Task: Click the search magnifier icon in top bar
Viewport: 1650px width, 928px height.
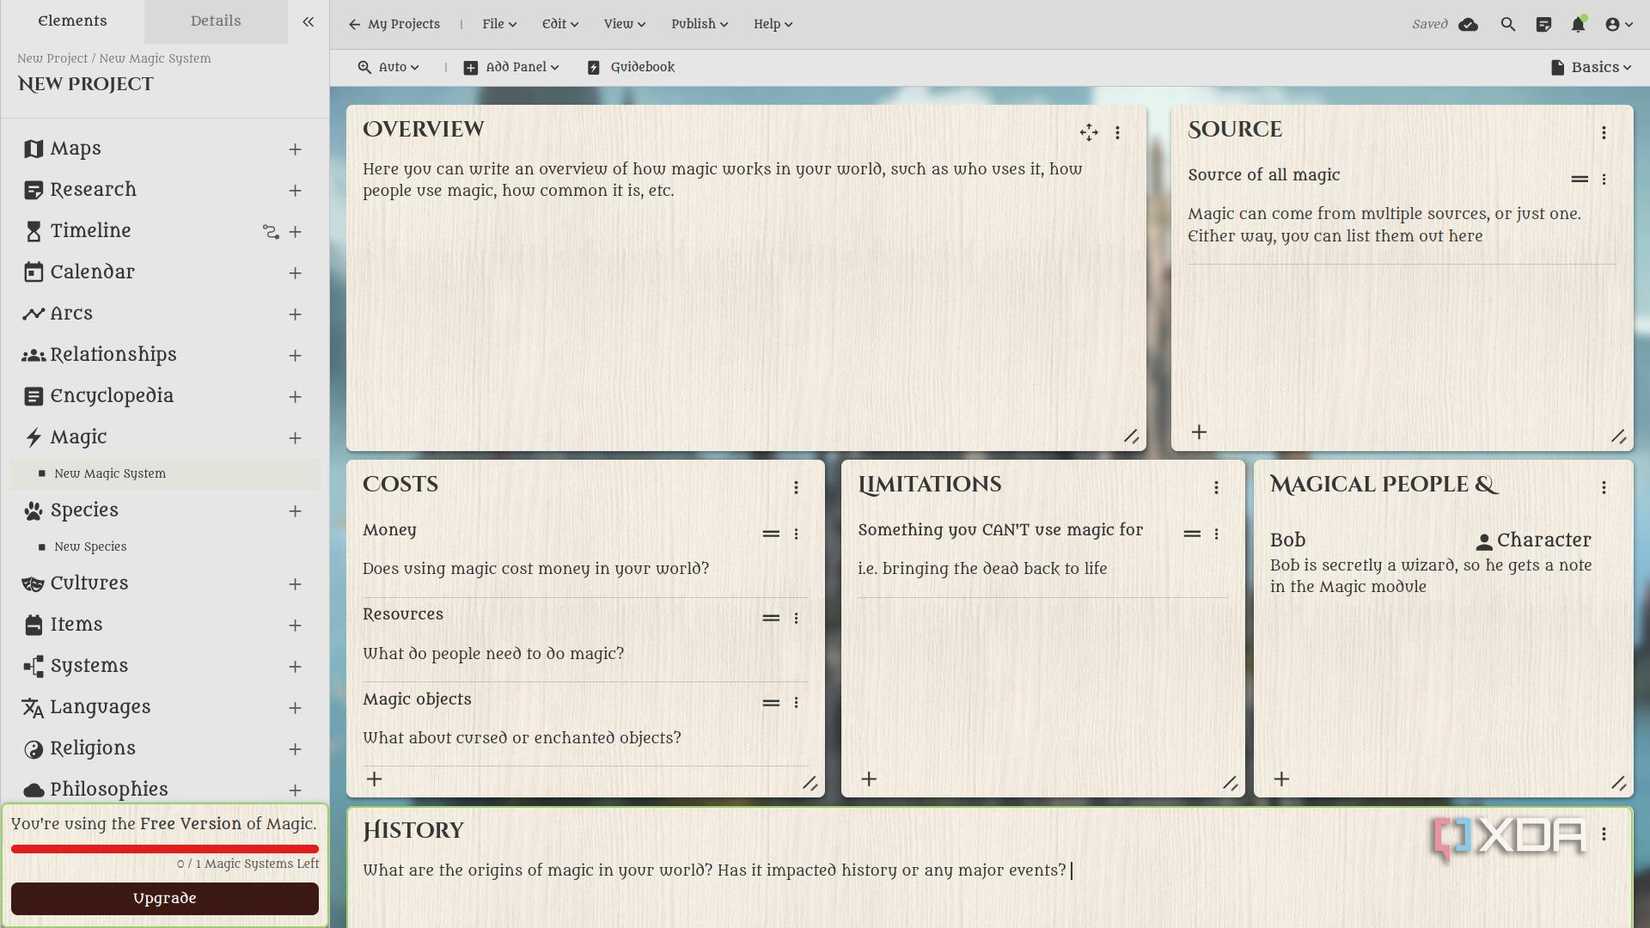Action: click(1507, 24)
